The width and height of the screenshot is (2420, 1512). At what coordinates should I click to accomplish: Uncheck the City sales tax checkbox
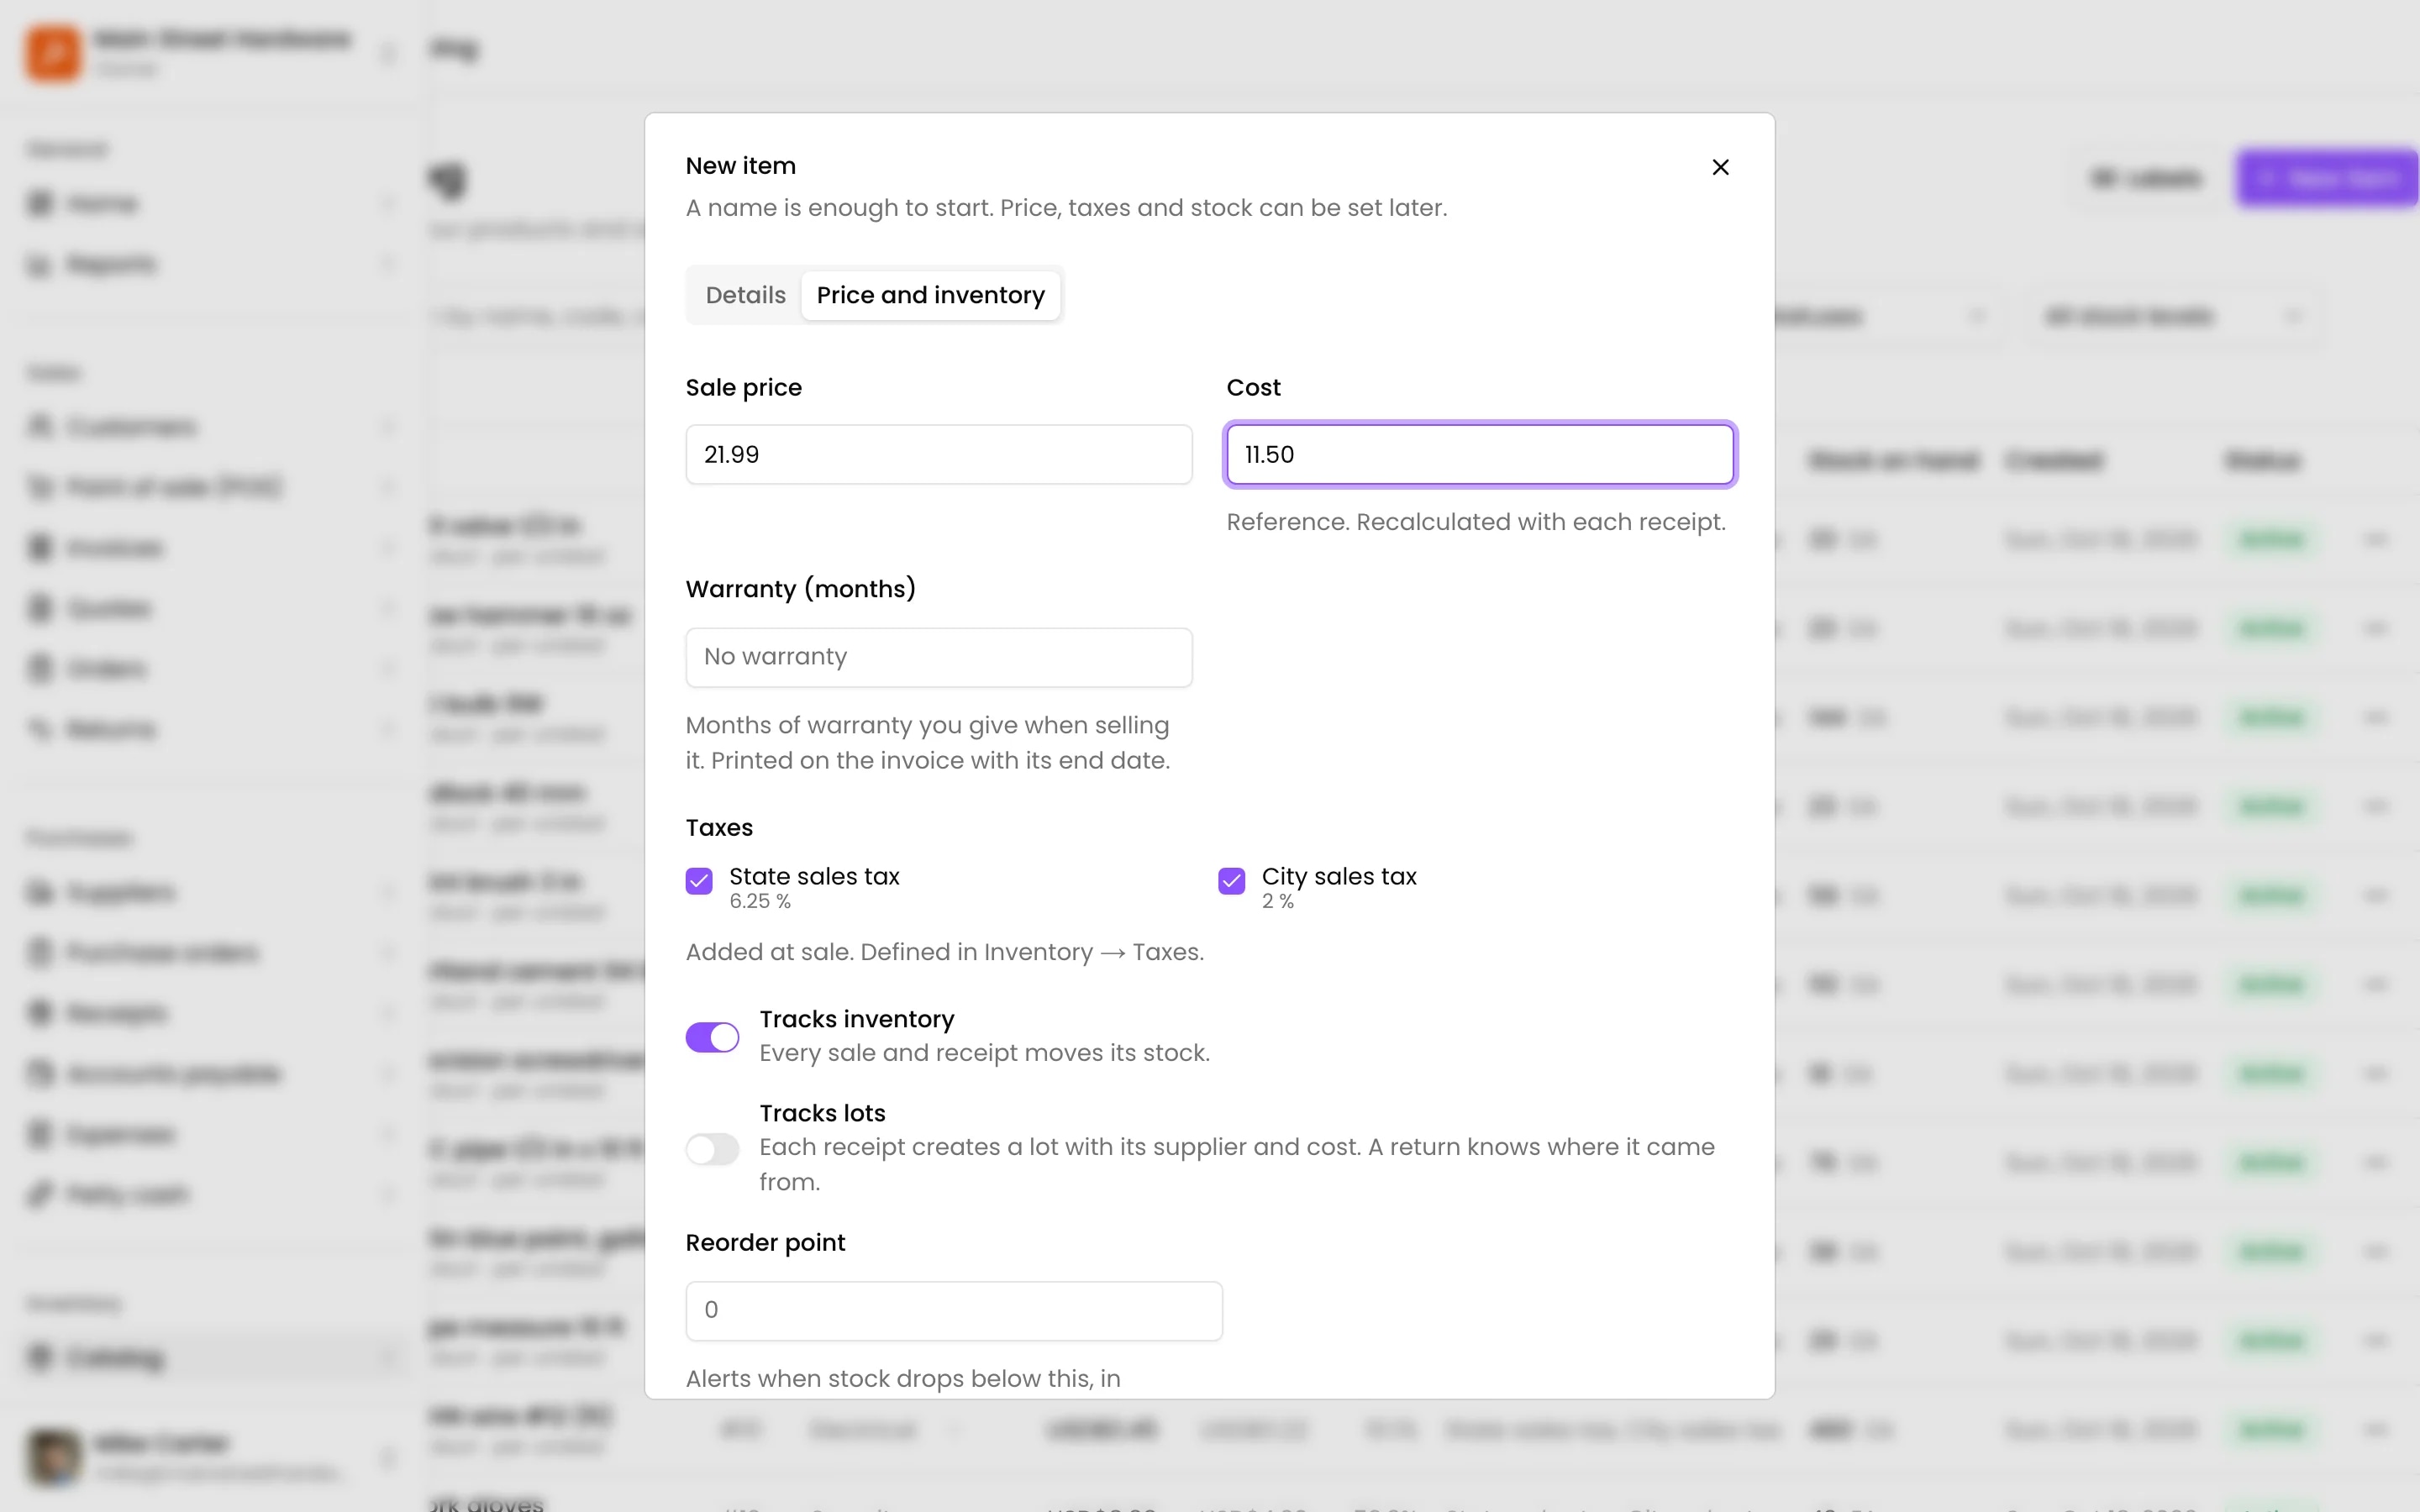(1231, 881)
